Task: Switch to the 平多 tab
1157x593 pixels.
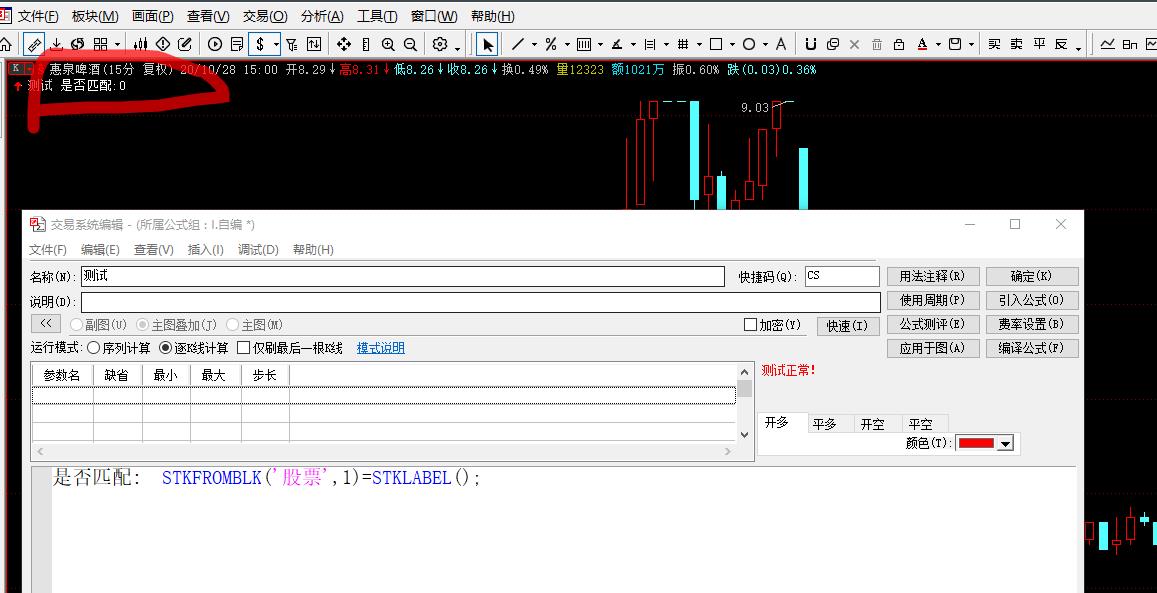Action: 824,424
